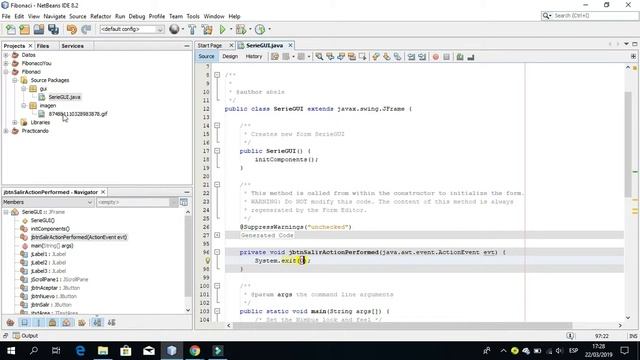Click the Build Project hammer icon

[192, 29]
